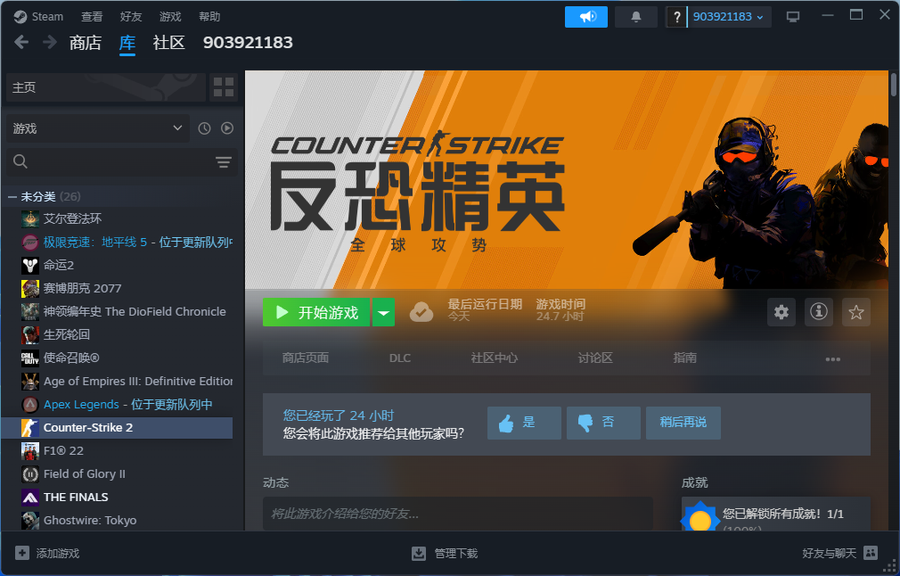Click the 稍后再说 button
The height and width of the screenshot is (576, 900).
683,423
